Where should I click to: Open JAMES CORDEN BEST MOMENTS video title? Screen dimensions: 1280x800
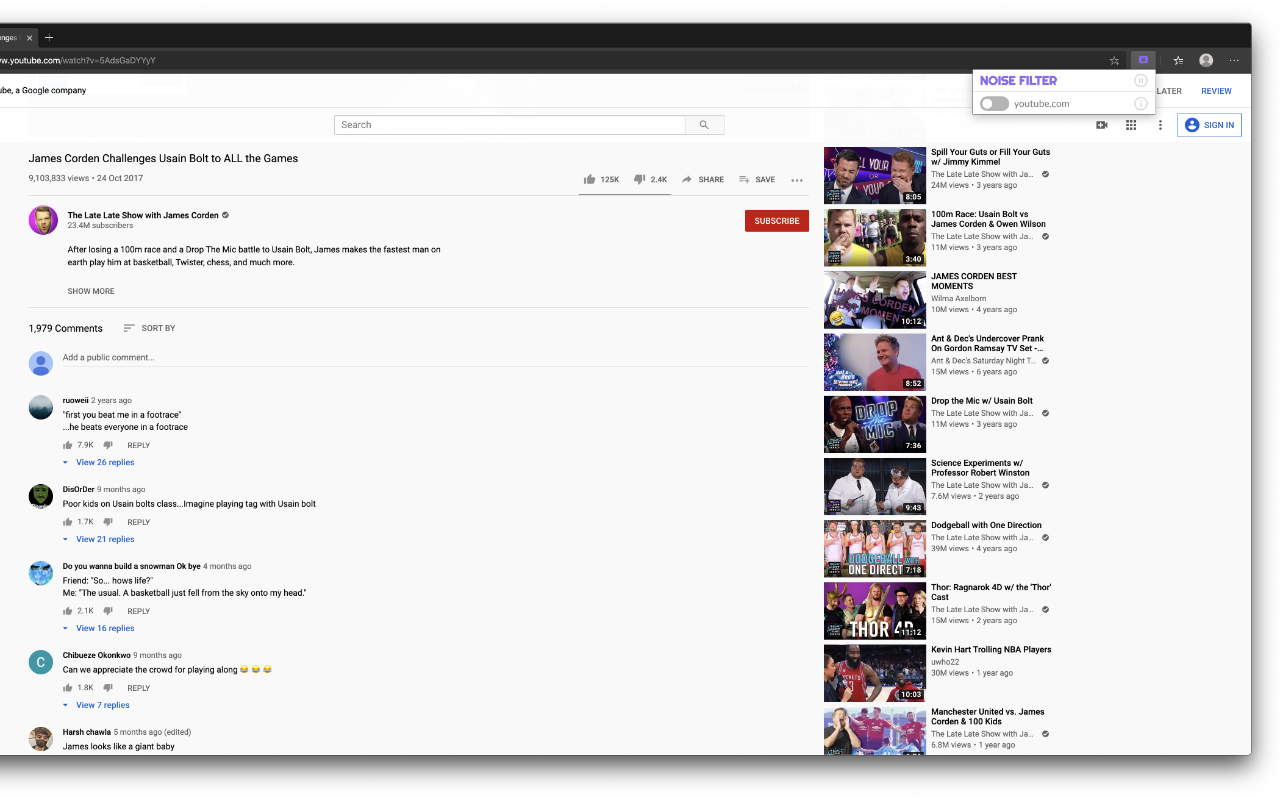tap(975, 281)
